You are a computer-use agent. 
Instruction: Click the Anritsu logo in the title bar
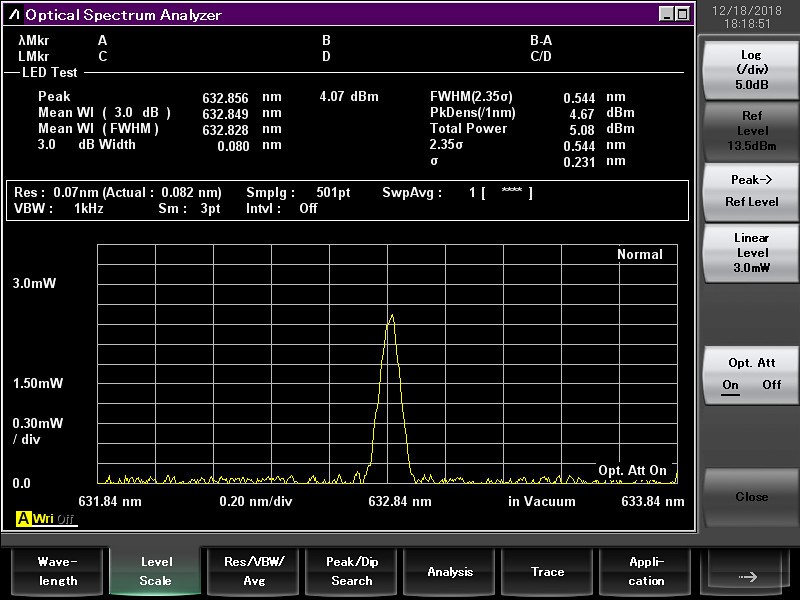point(14,15)
